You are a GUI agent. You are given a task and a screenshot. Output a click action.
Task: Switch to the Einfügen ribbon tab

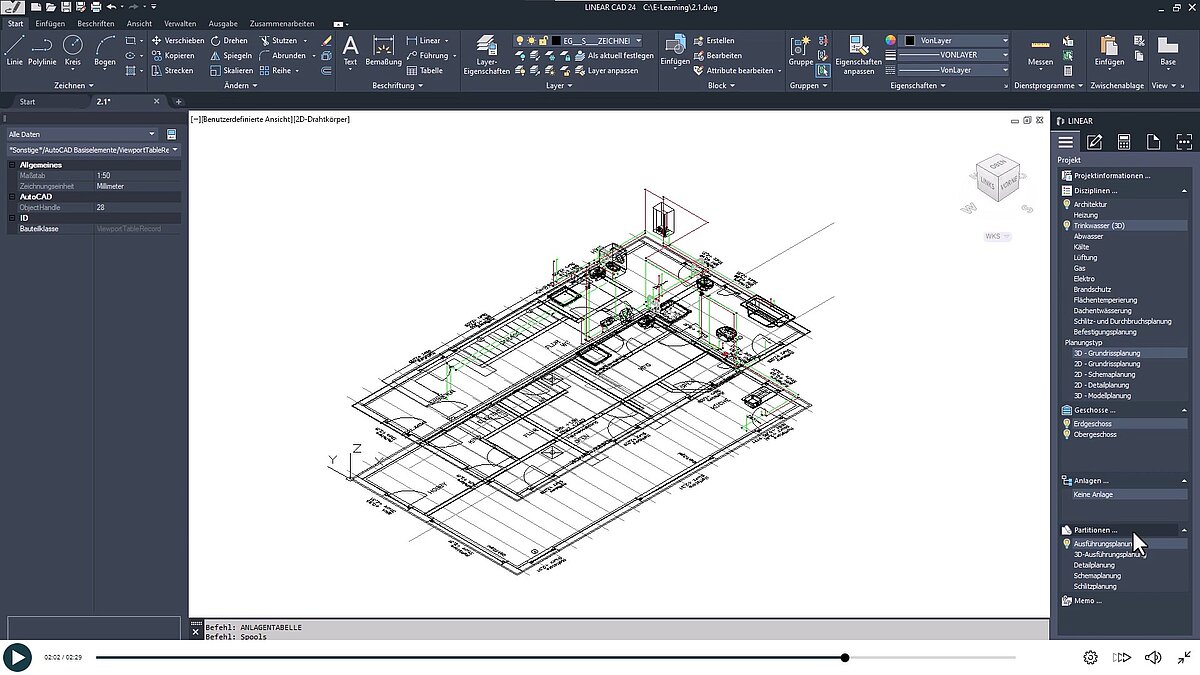click(x=49, y=22)
